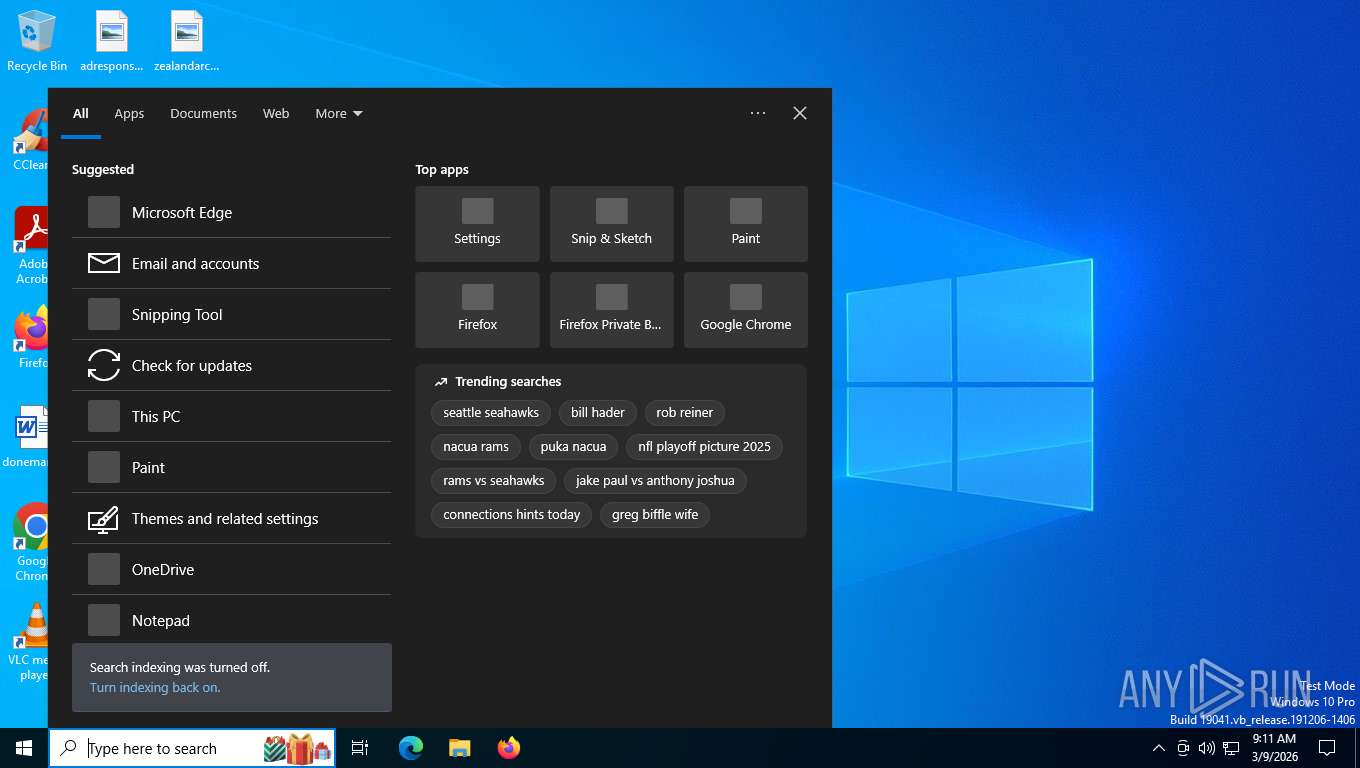The height and width of the screenshot is (768, 1360).
Task: Search trending topic rob reiner
Action: pos(685,412)
